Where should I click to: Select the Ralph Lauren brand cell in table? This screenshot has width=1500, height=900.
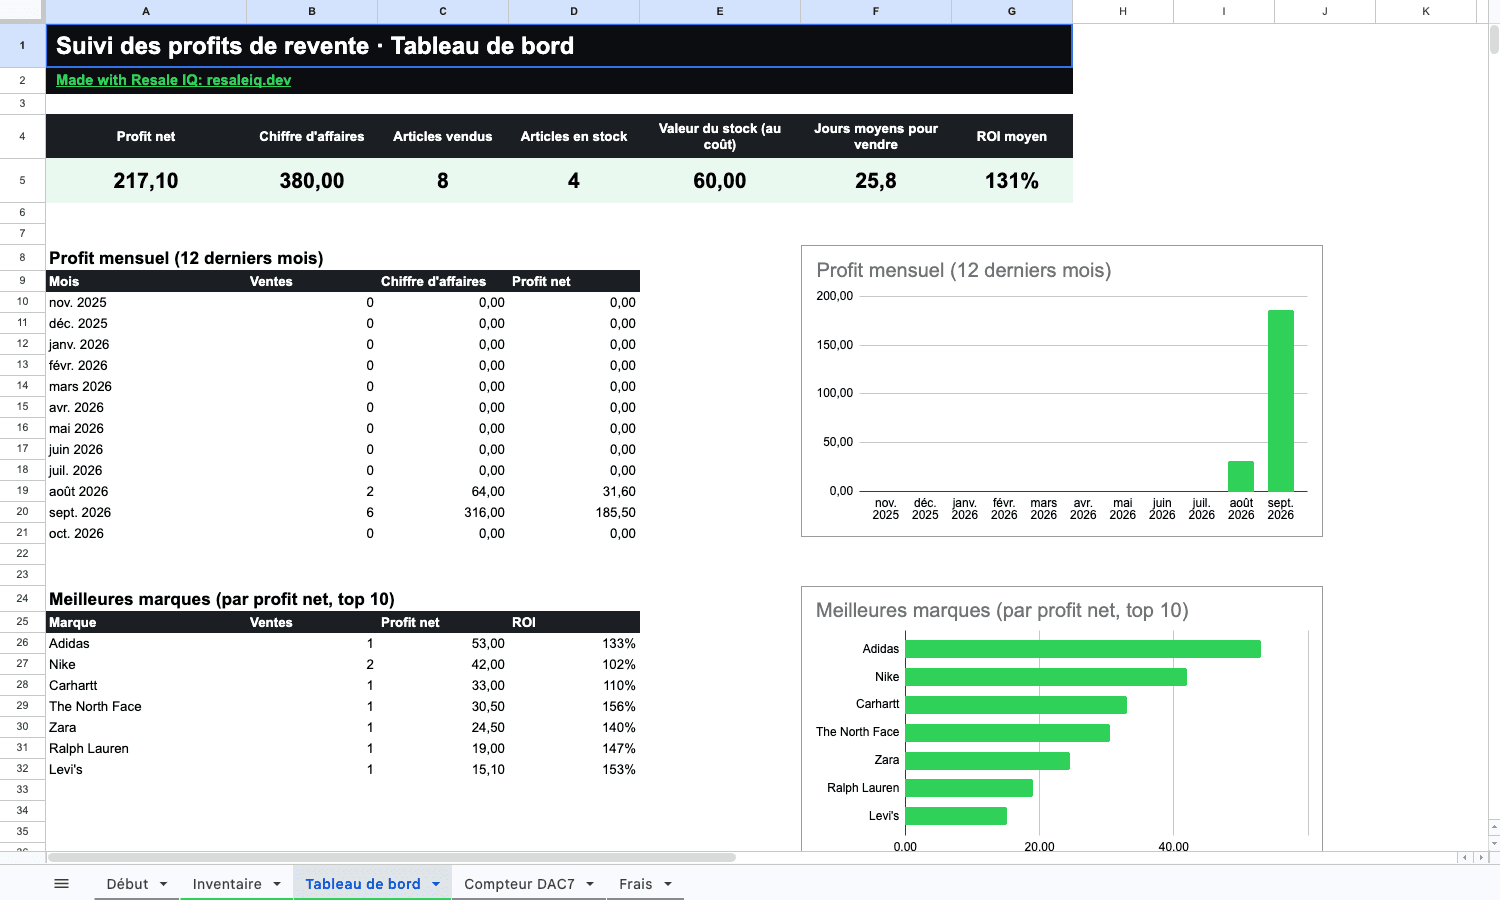coord(146,749)
